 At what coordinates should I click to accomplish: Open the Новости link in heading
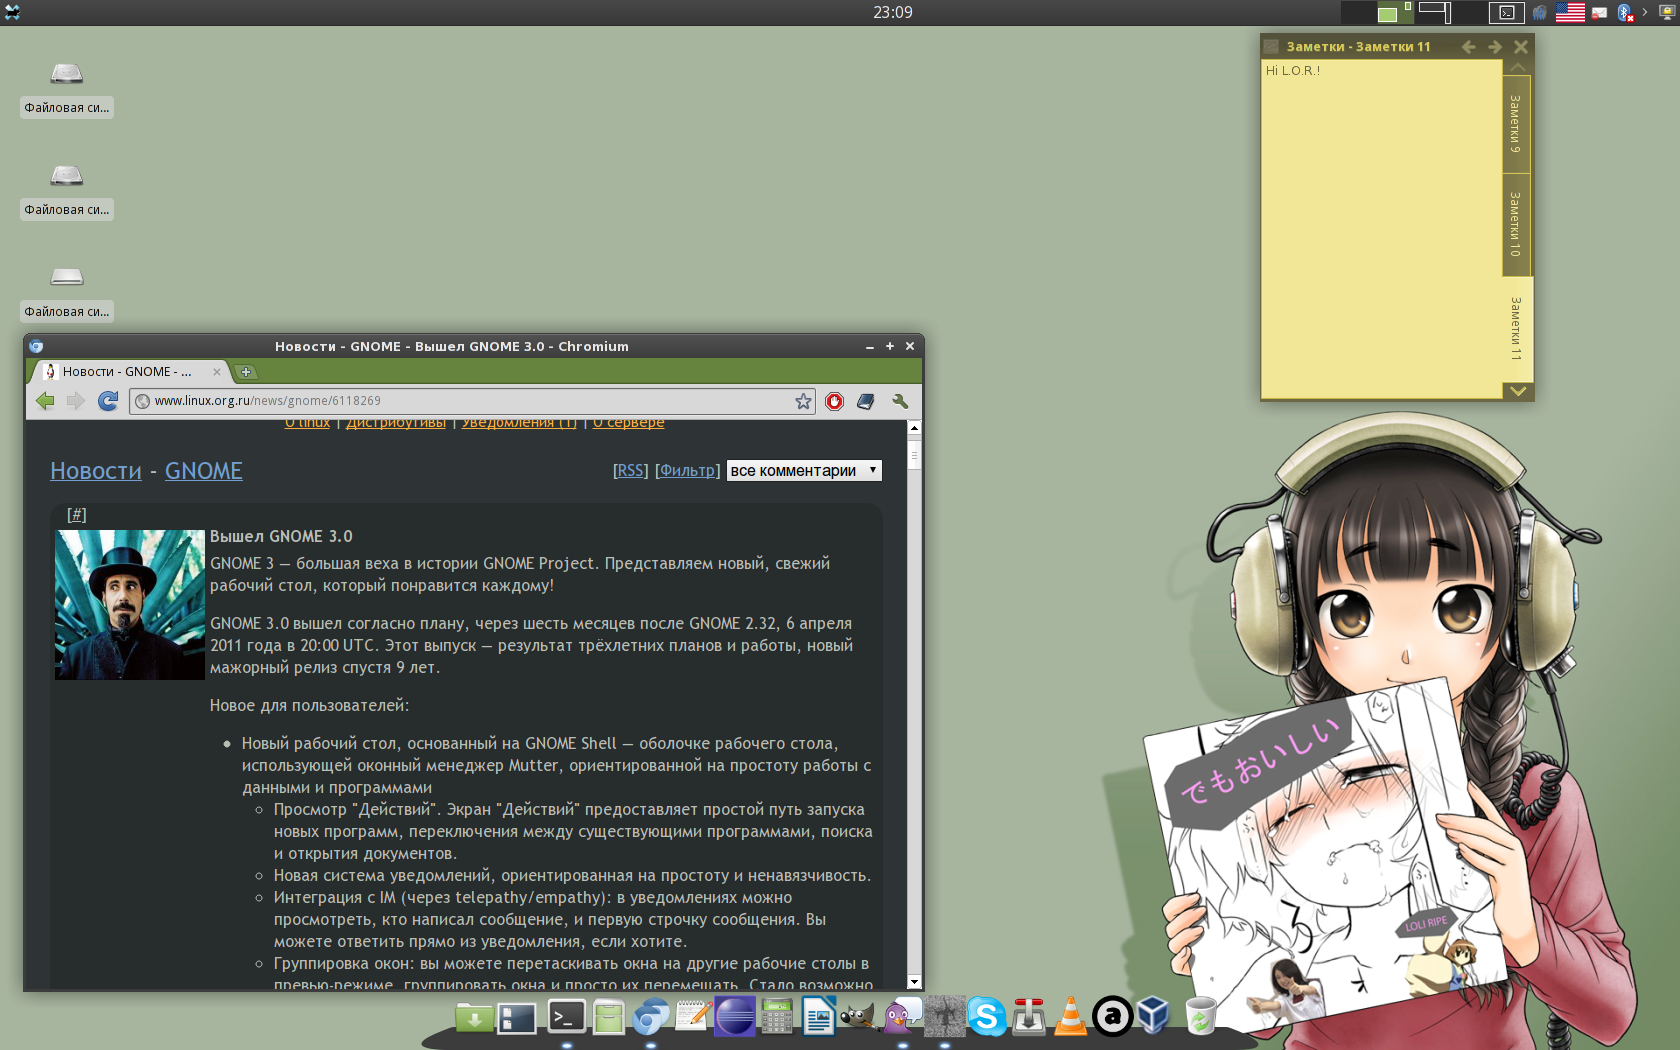pyautogui.click(x=96, y=471)
